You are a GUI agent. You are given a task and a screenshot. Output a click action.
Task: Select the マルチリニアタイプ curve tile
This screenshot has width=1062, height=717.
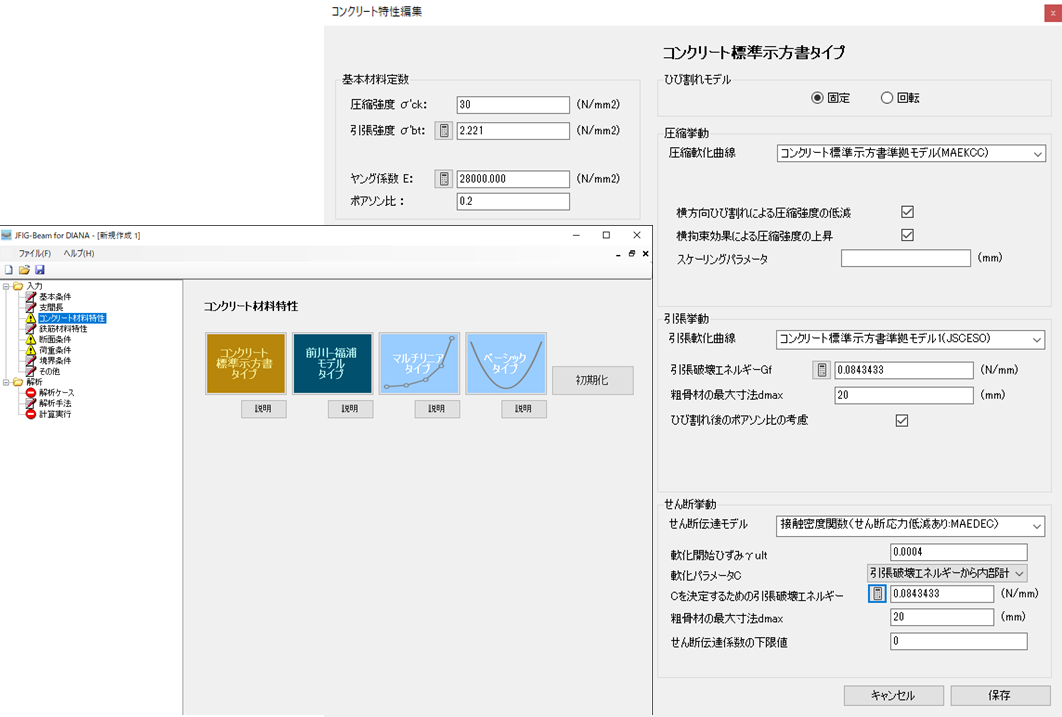[419, 364]
